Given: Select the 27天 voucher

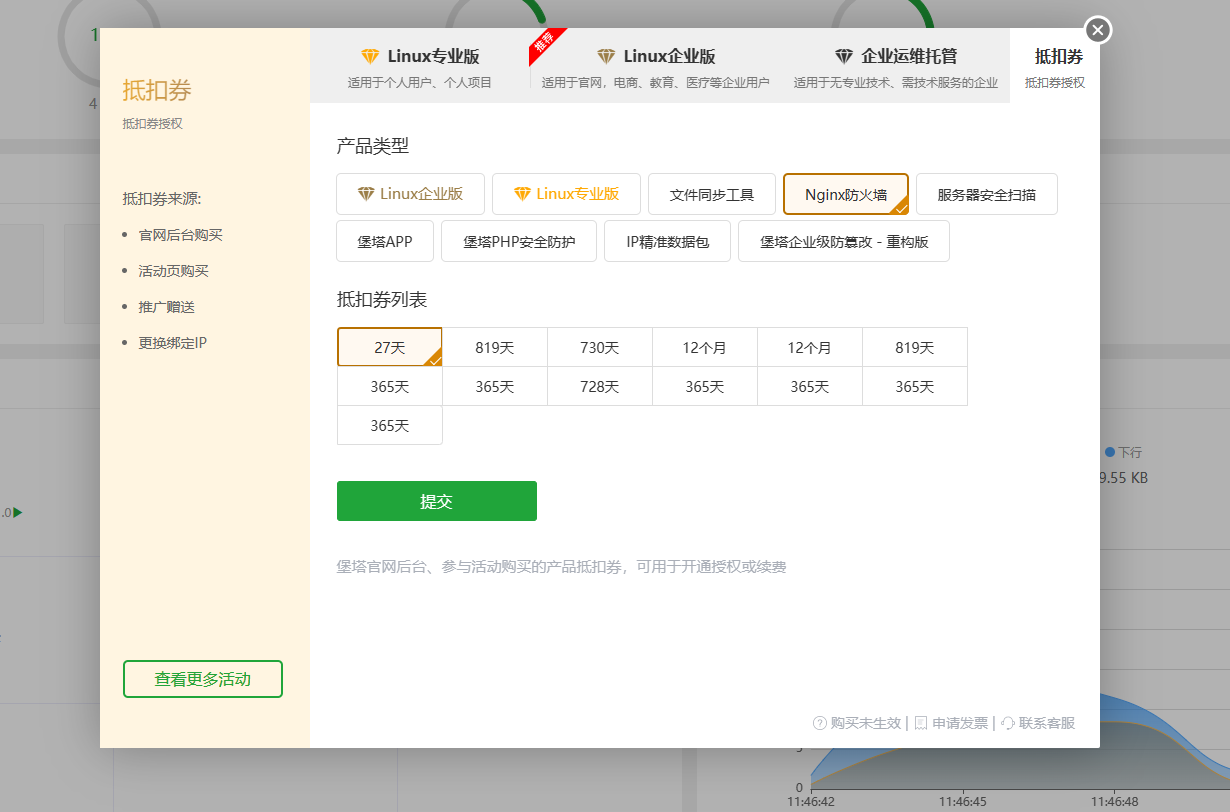Looking at the screenshot, I should (390, 347).
